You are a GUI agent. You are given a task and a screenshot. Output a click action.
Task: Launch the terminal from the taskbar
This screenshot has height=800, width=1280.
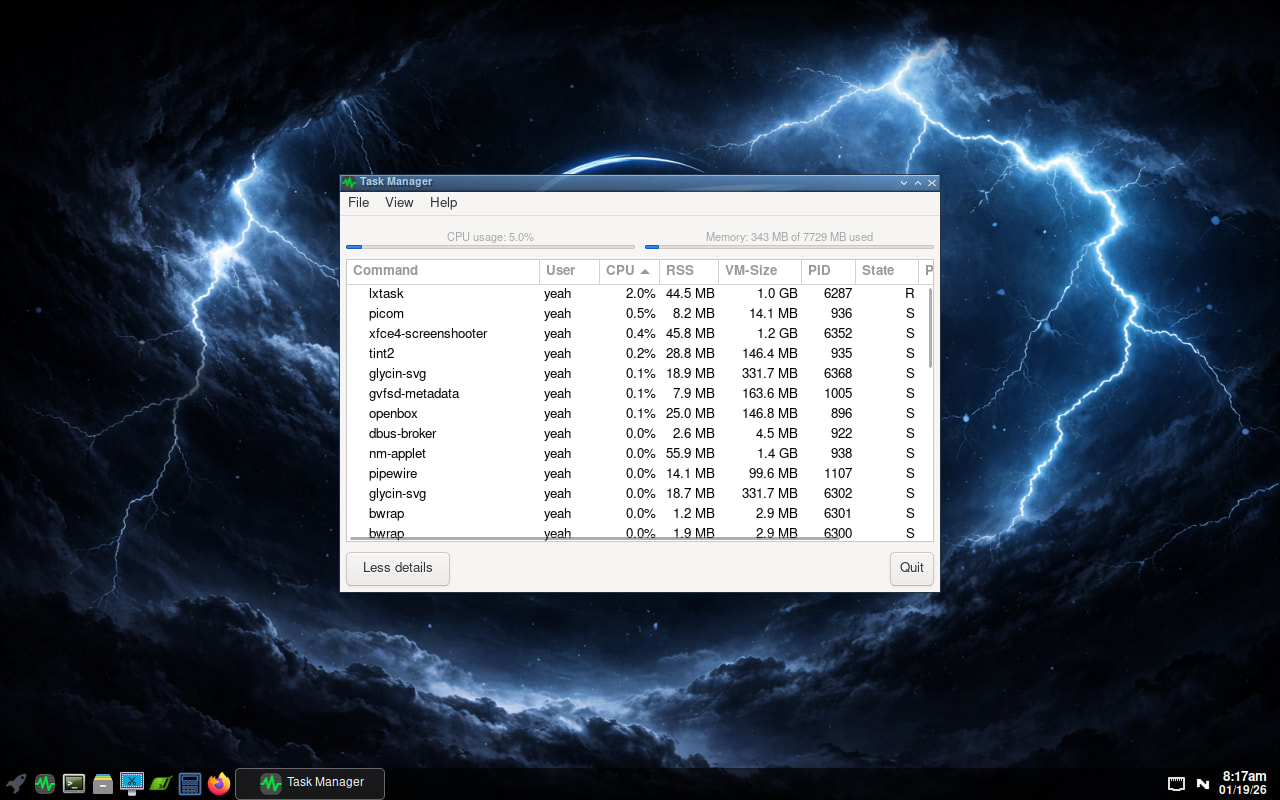click(x=74, y=783)
